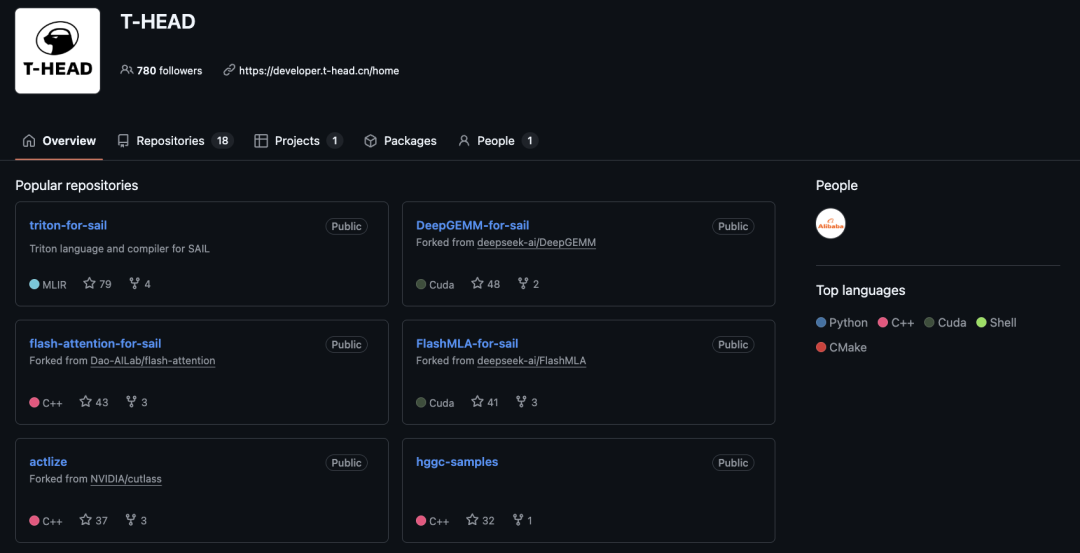Image resolution: width=1080 pixels, height=553 pixels.
Task: Open the FlashMLA-for-sail repository
Action: pyautogui.click(x=467, y=344)
